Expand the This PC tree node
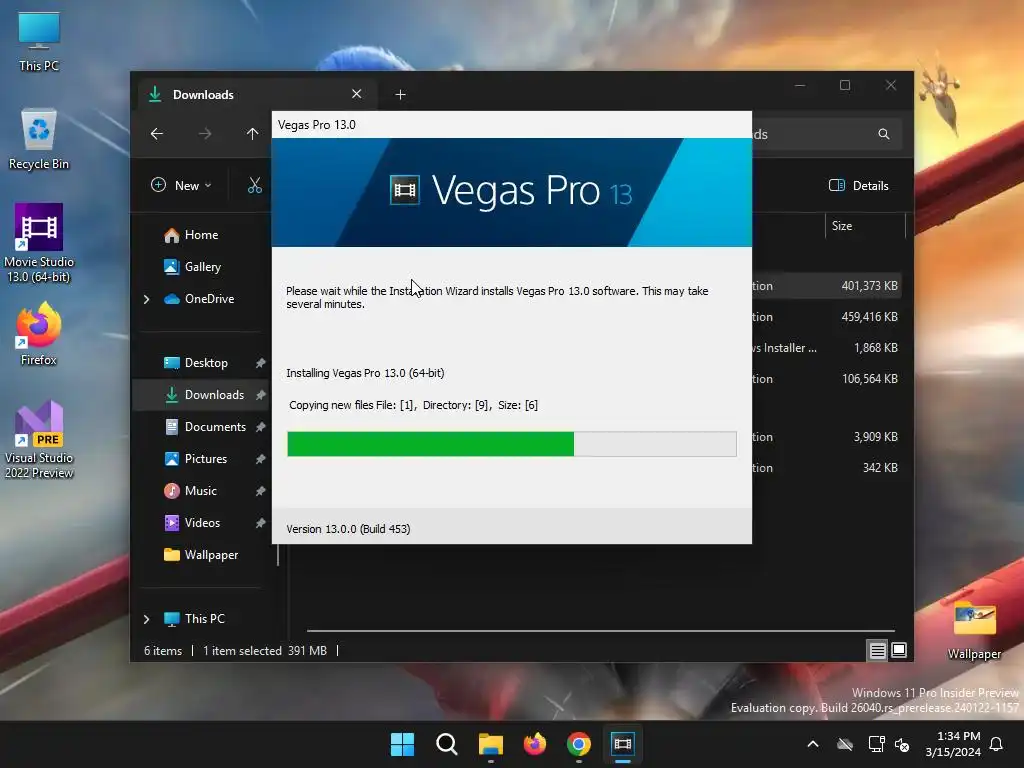Viewport: 1024px width, 768px height. [x=146, y=619]
